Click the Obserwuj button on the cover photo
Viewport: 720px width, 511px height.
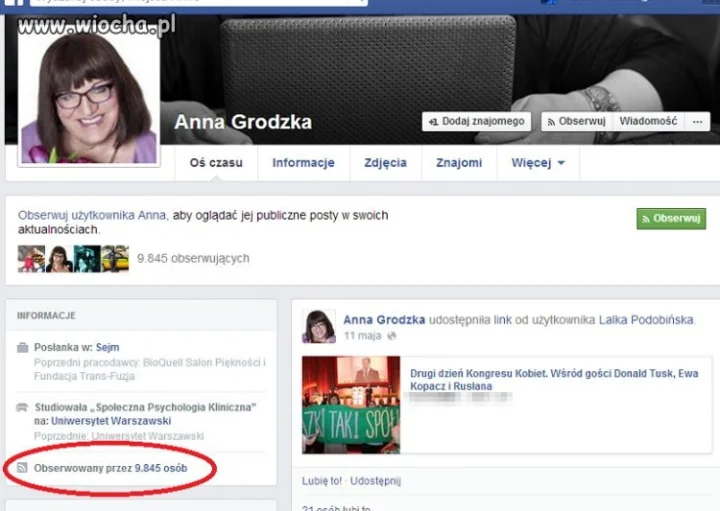tap(577, 122)
